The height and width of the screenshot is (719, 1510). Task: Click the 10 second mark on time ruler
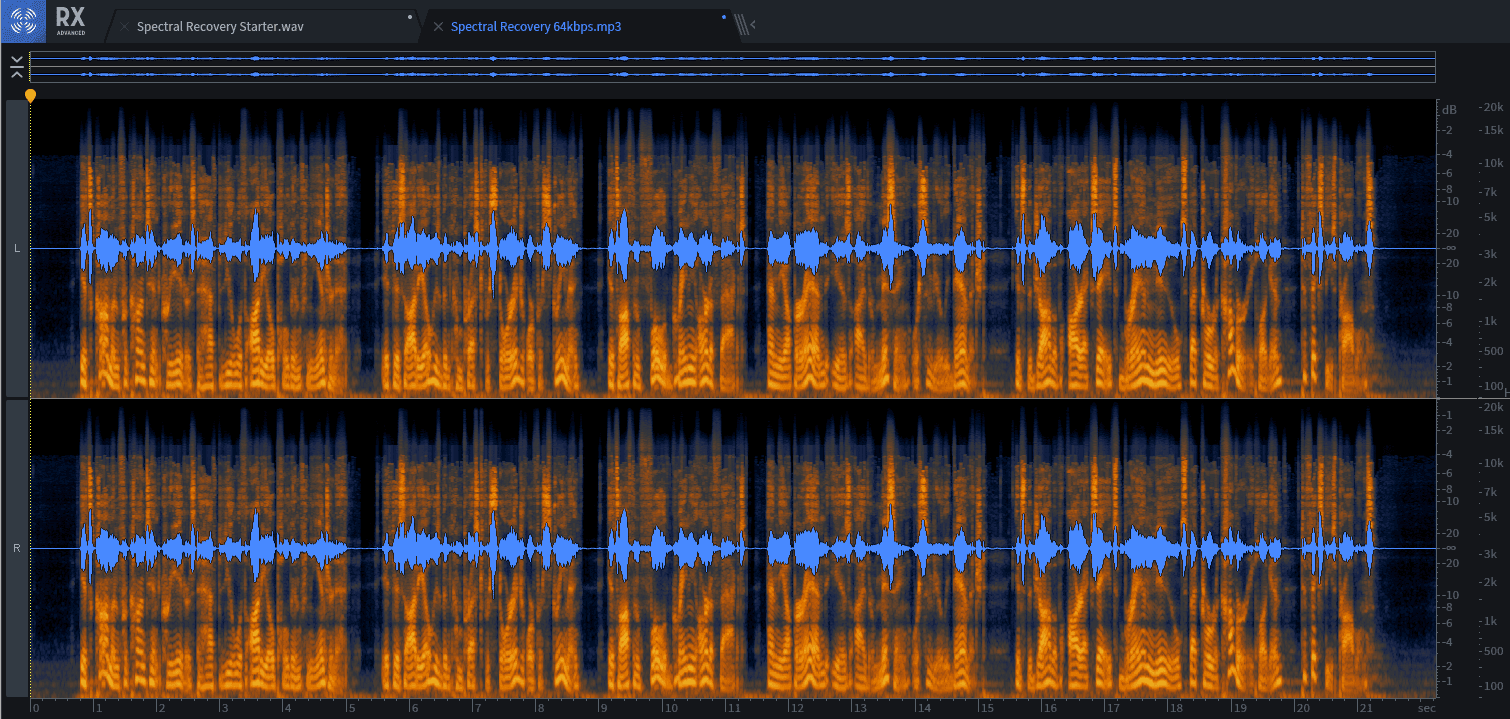pyautogui.click(x=670, y=708)
